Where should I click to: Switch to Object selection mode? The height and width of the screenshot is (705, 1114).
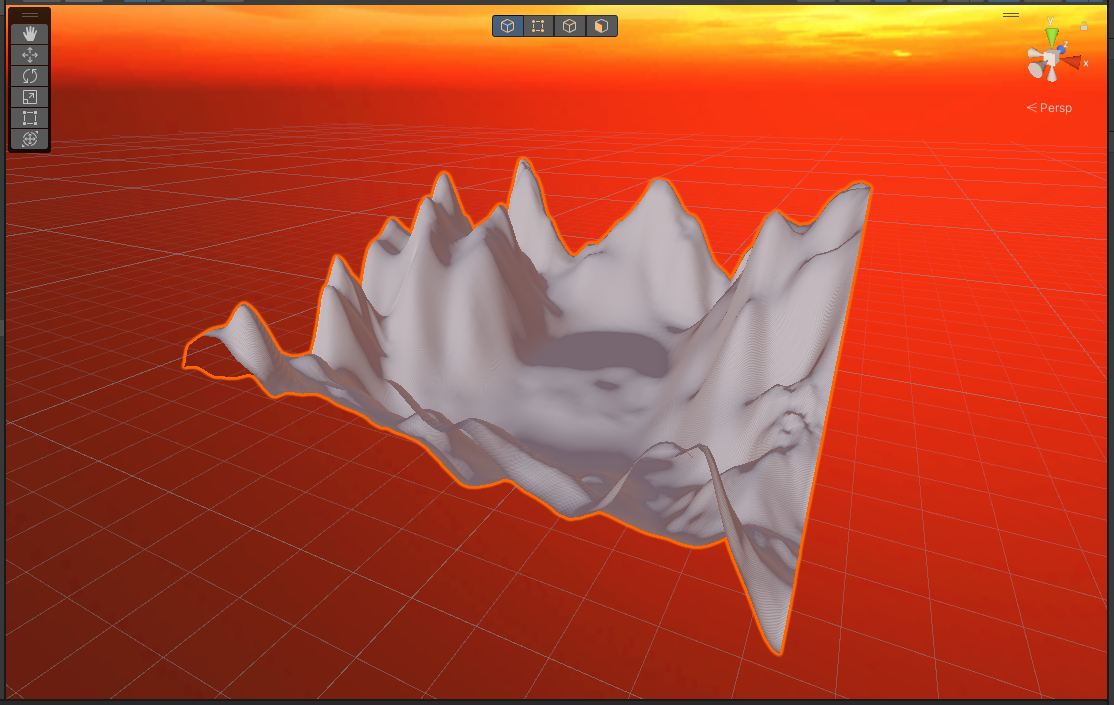[507, 26]
